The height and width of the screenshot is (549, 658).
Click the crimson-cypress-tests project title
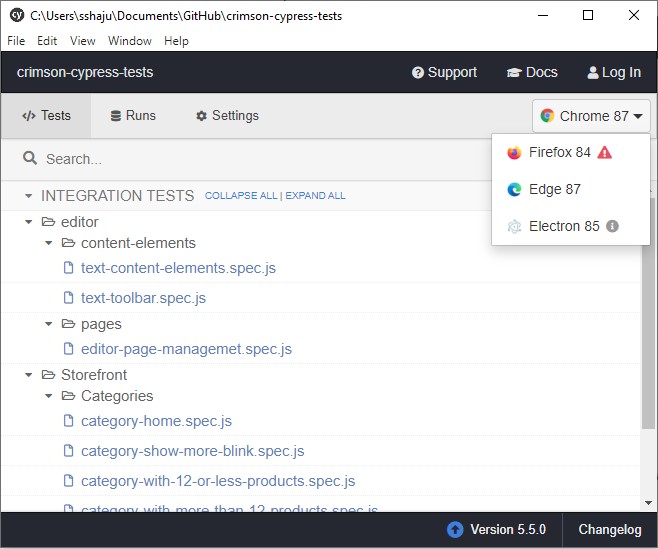[85, 72]
